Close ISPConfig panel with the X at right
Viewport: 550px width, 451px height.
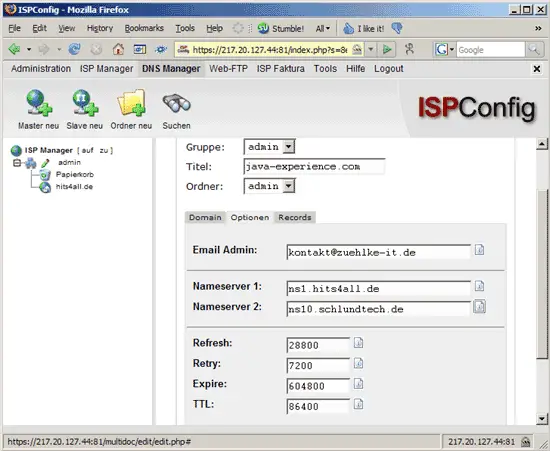tap(537, 69)
